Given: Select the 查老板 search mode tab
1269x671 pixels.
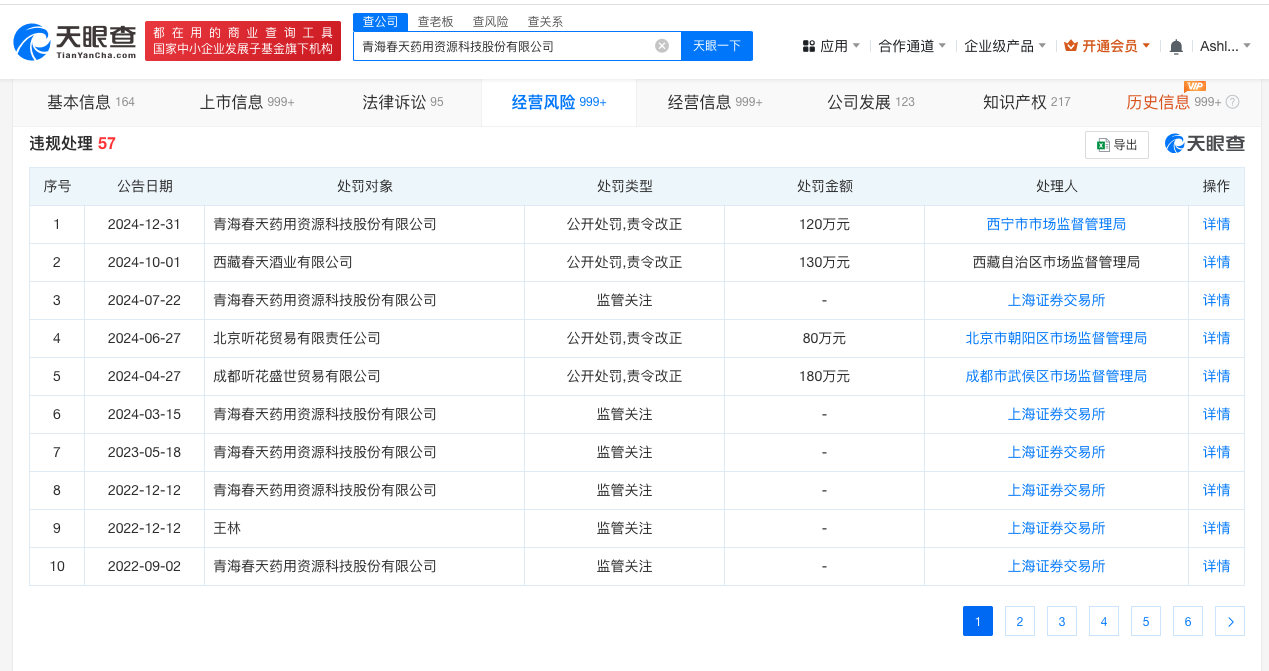Looking at the screenshot, I should 435,21.
